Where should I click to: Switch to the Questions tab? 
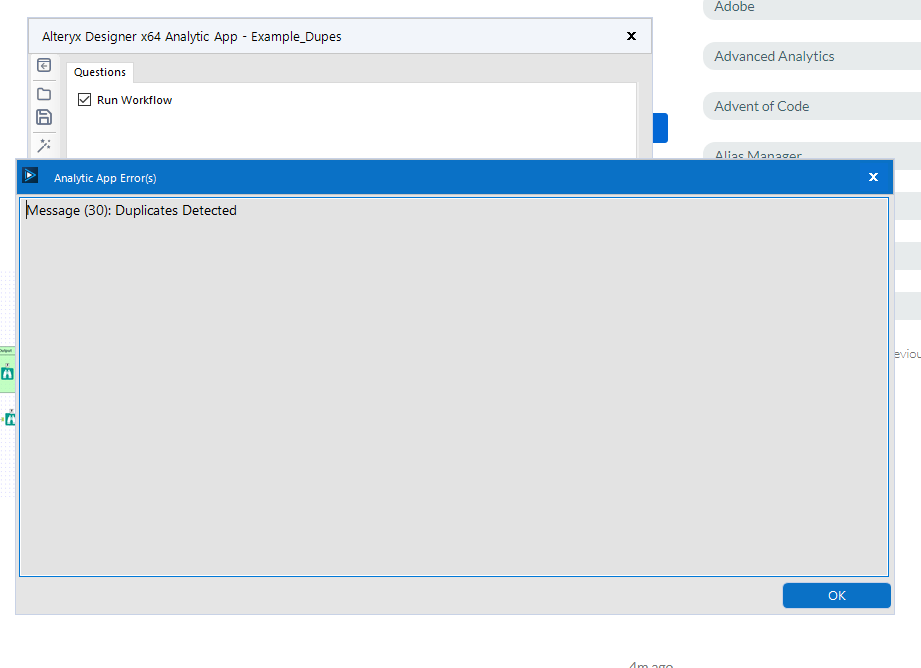click(x=99, y=71)
